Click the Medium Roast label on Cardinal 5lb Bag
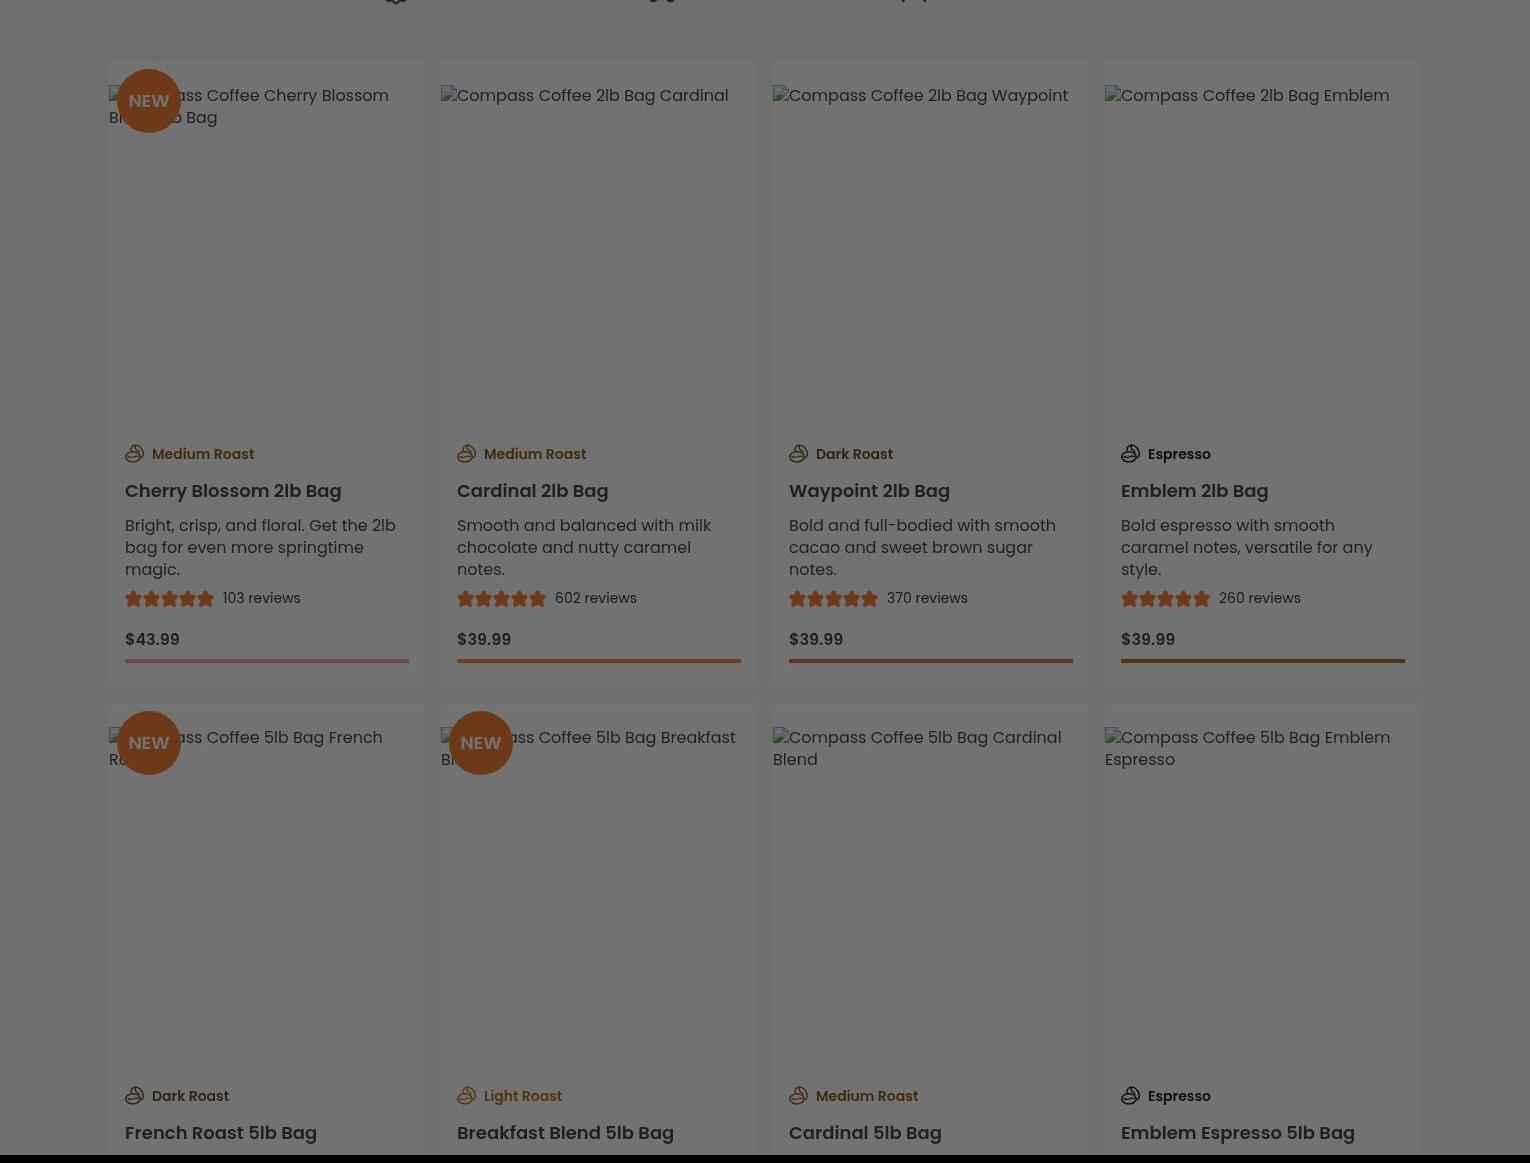The image size is (1530, 1163). 867,1095
